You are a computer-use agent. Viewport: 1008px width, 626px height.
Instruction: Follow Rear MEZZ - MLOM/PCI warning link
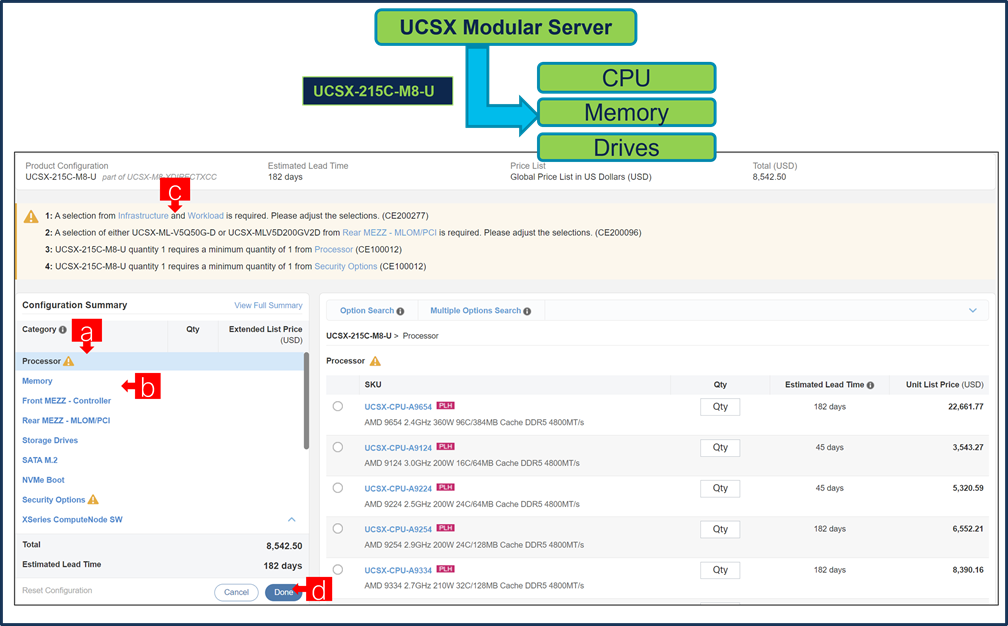390,233
